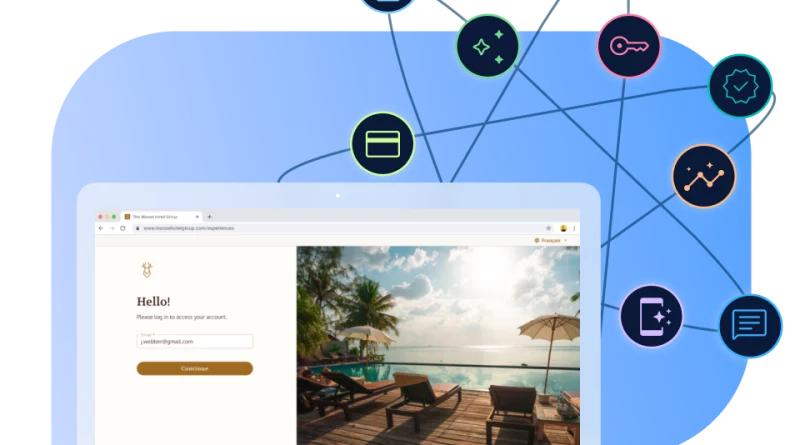Click the 'Hello!' heading
800x445 pixels.
154,302
